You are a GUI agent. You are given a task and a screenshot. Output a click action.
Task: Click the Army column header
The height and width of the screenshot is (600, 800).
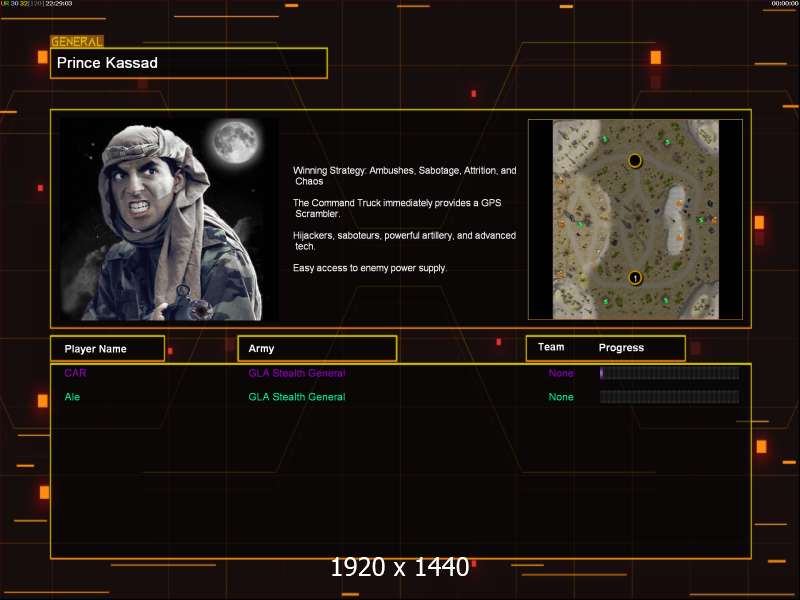tap(317, 348)
